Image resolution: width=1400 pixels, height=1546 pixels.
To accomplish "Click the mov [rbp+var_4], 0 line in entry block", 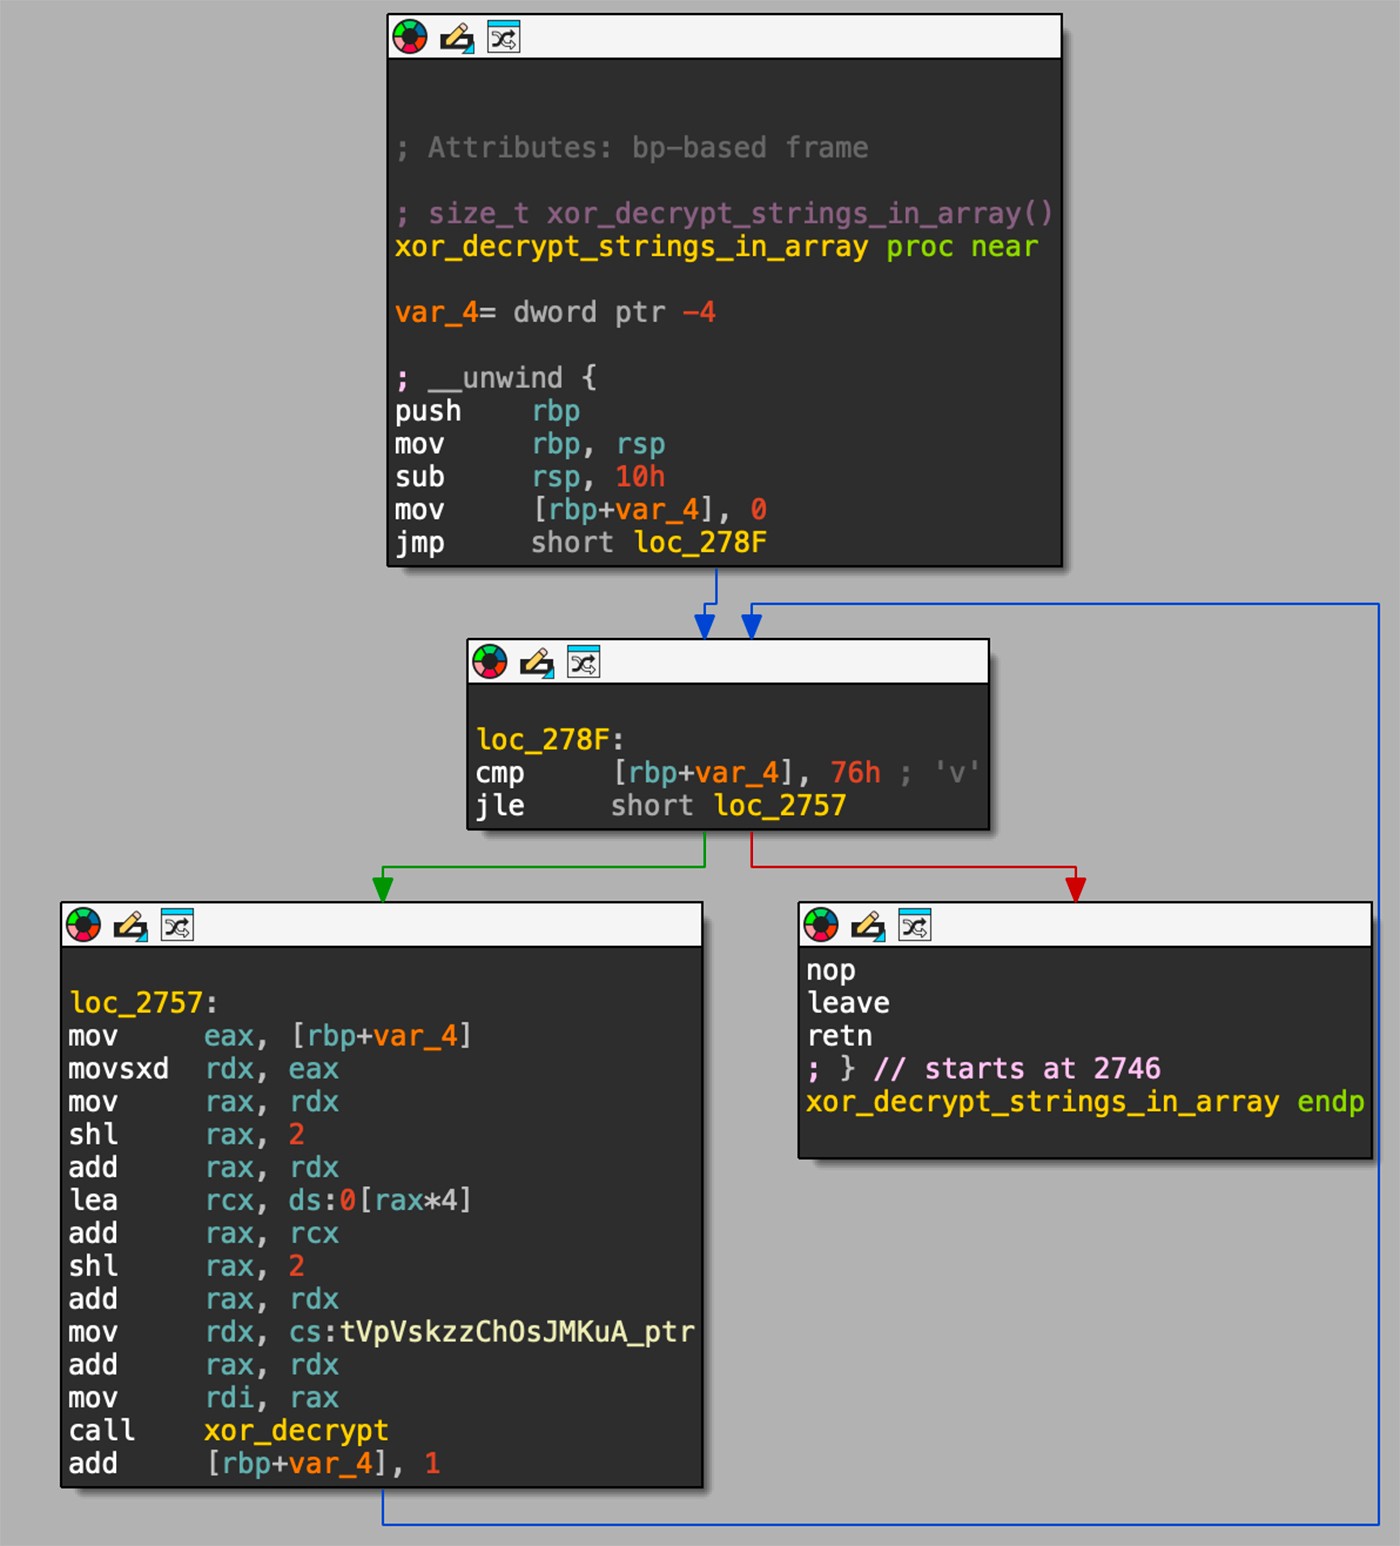I will point(581,510).
